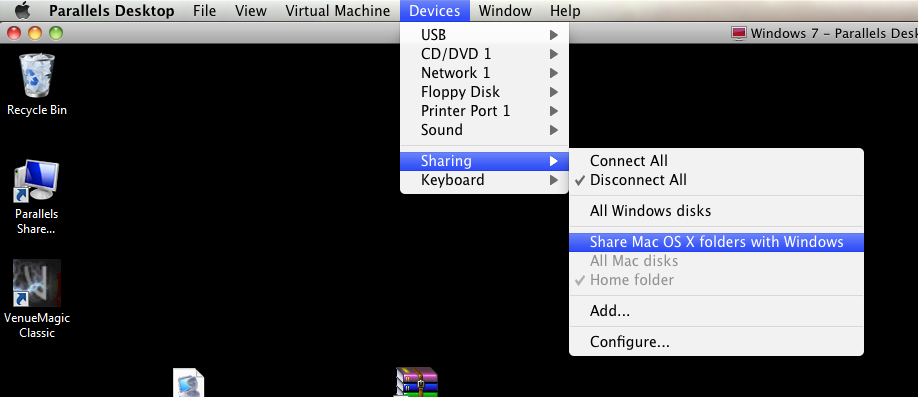Open the File menu
This screenshot has height=397, width=918.
[204, 11]
